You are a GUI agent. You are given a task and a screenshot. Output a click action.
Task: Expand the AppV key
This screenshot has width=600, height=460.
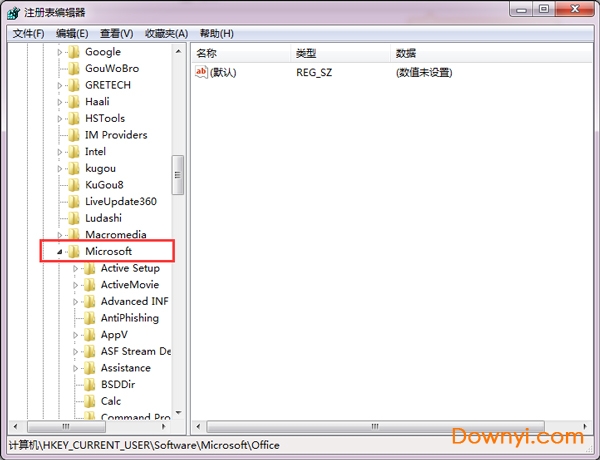click(75, 335)
